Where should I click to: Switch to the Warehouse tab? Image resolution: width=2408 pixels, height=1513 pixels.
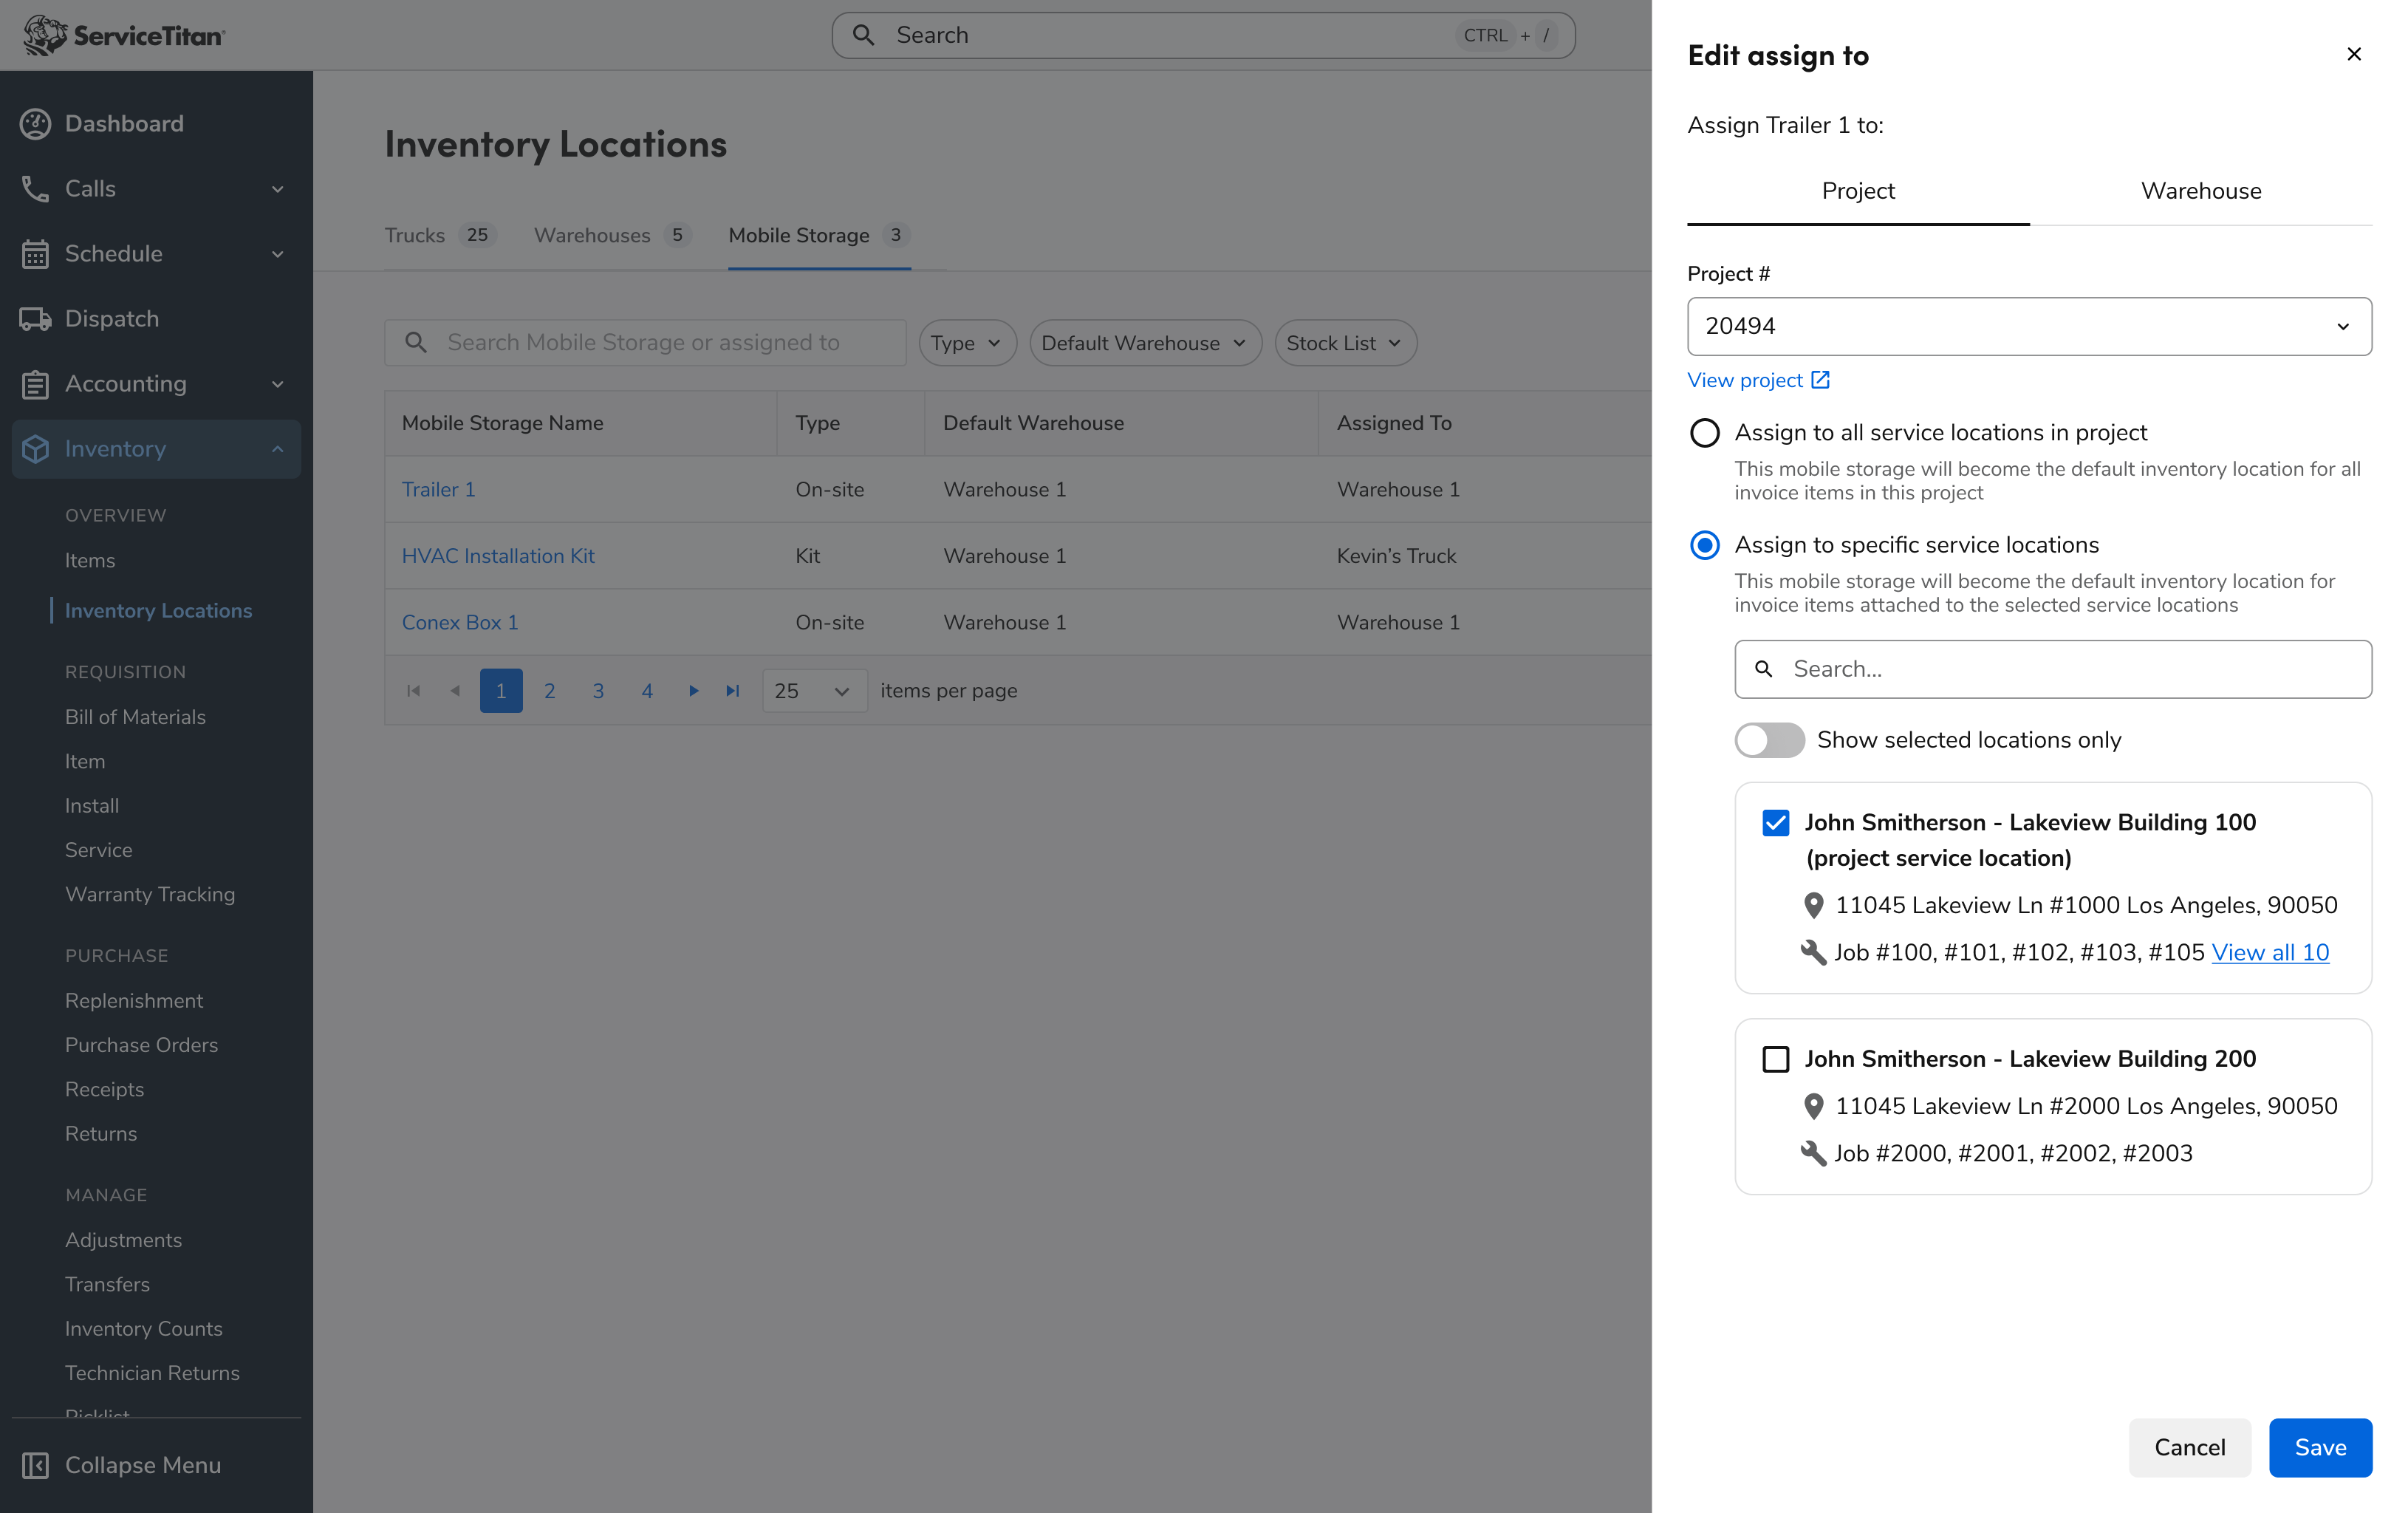pyautogui.click(x=2200, y=191)
